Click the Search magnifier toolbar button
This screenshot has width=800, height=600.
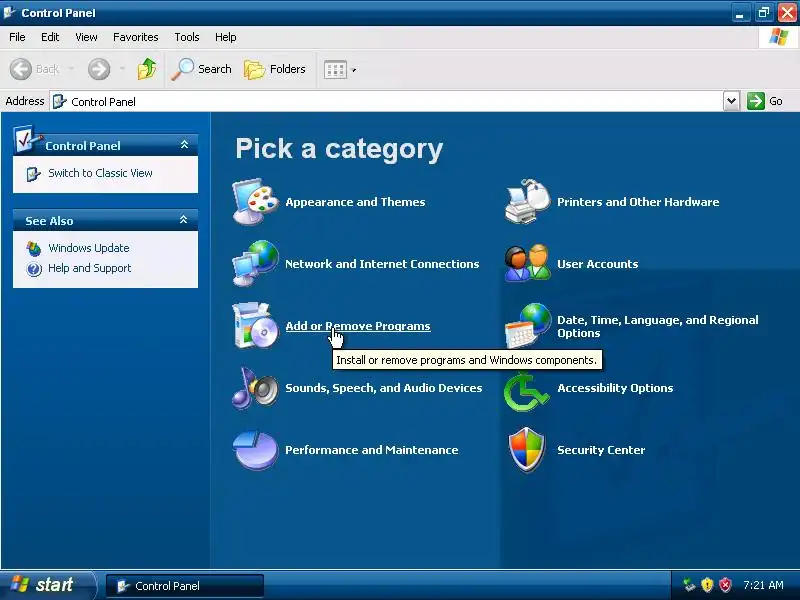pyautogui.click(x=202, y=69)
